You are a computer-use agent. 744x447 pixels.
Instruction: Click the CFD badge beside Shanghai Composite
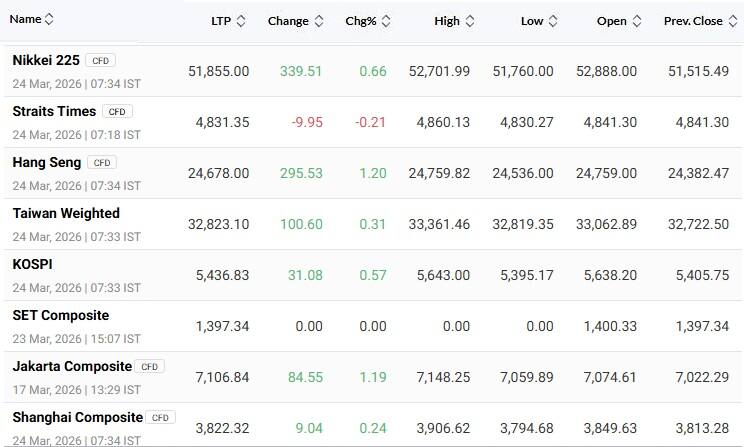coord(160,418)
